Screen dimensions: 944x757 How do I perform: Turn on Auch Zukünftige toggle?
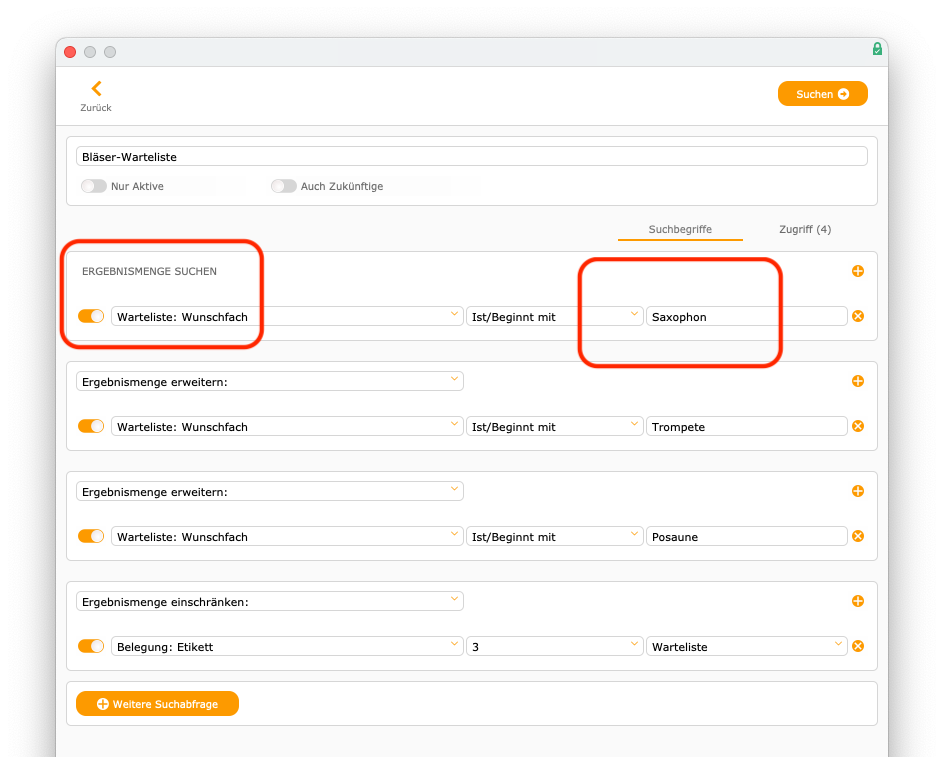click(x=284, y=186)
